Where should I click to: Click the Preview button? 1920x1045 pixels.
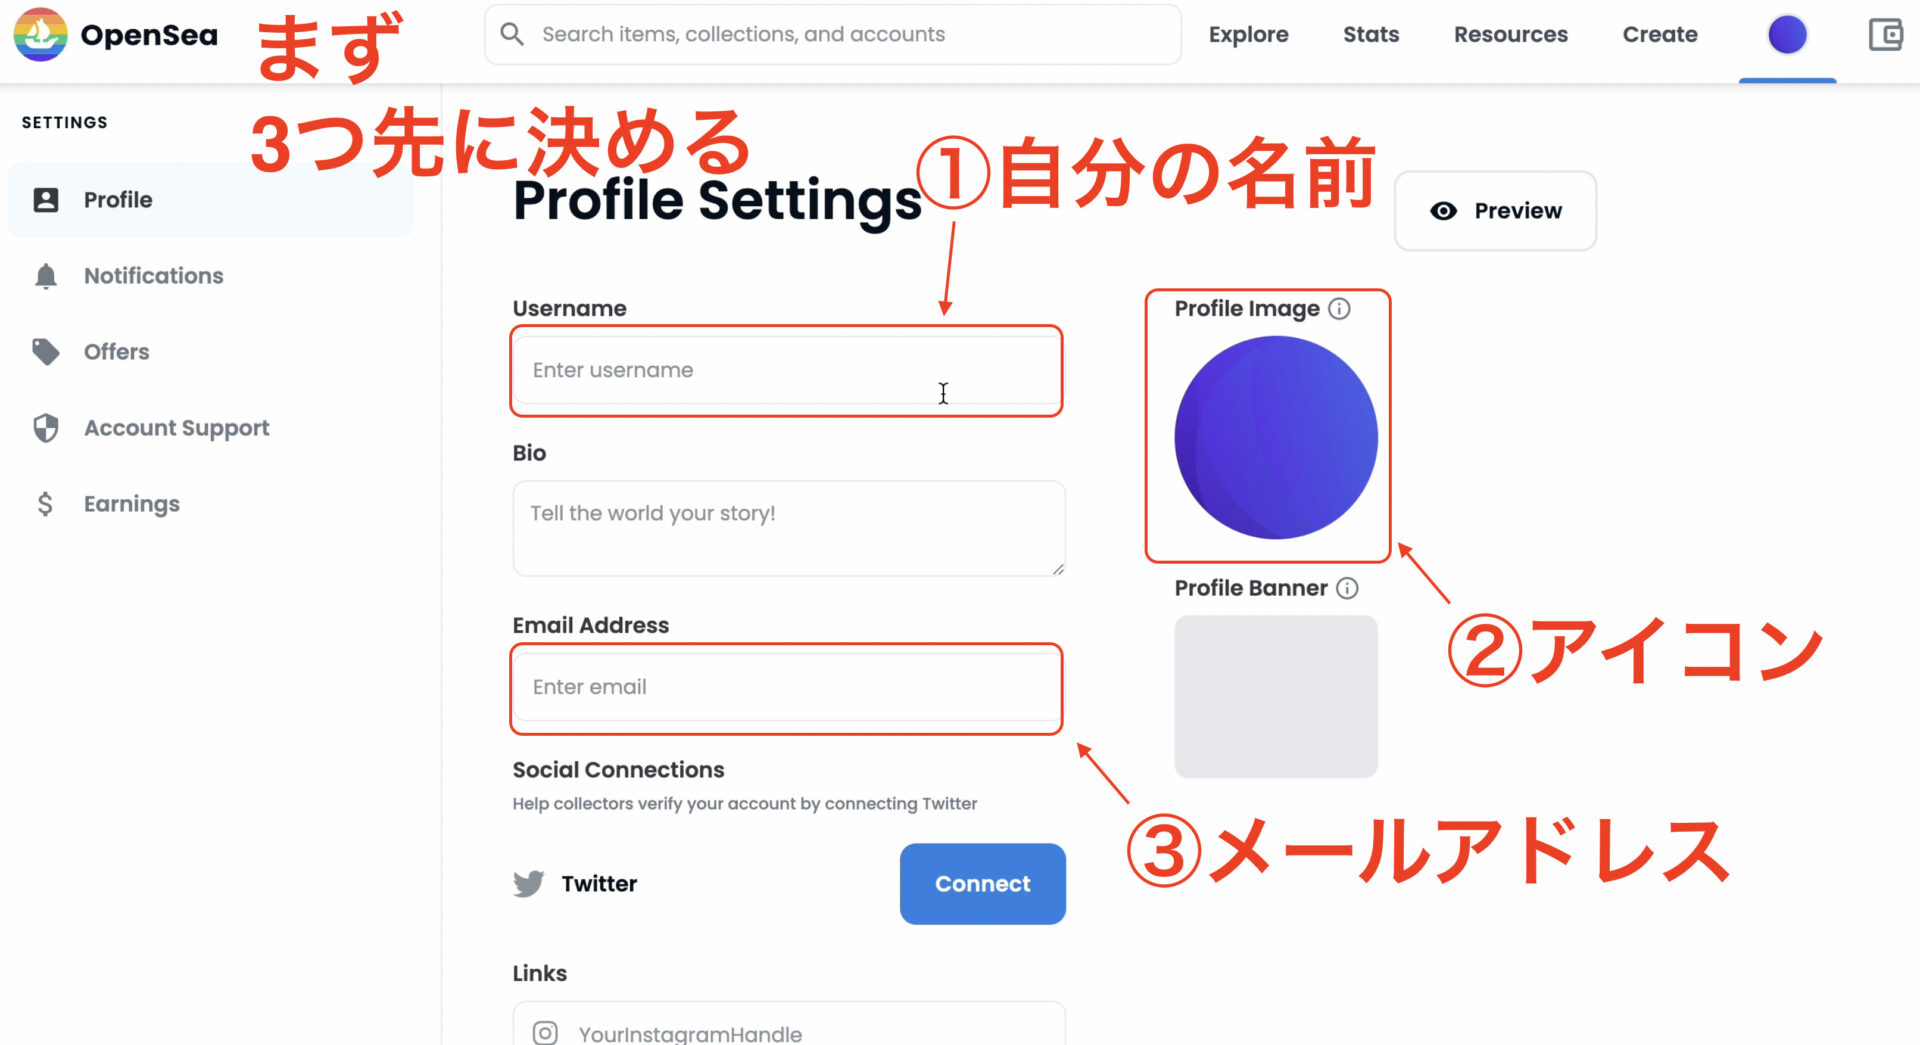tap(1495, 211)
